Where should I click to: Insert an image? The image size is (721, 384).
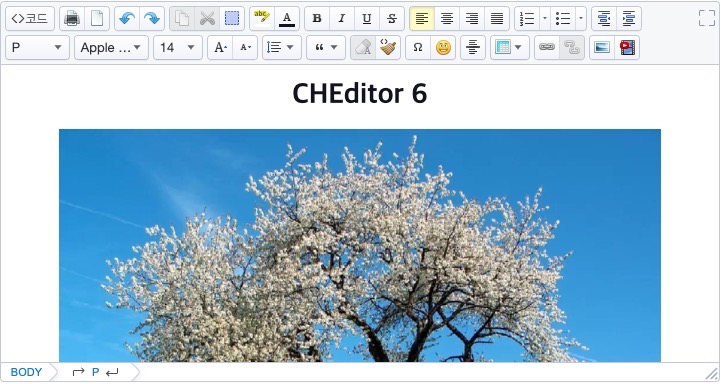(x=602, y=47)
